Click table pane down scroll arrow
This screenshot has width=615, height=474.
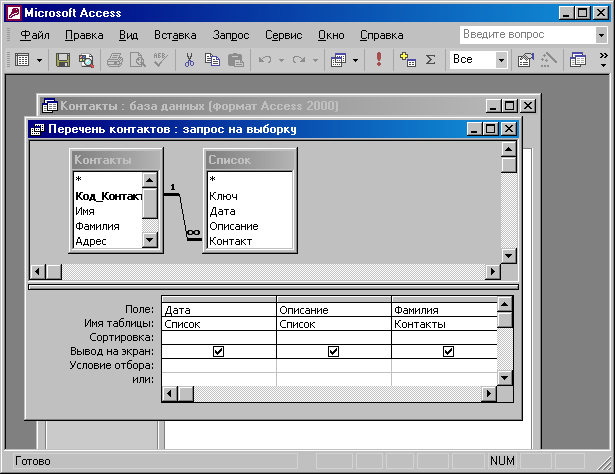(x=509, y=256)
